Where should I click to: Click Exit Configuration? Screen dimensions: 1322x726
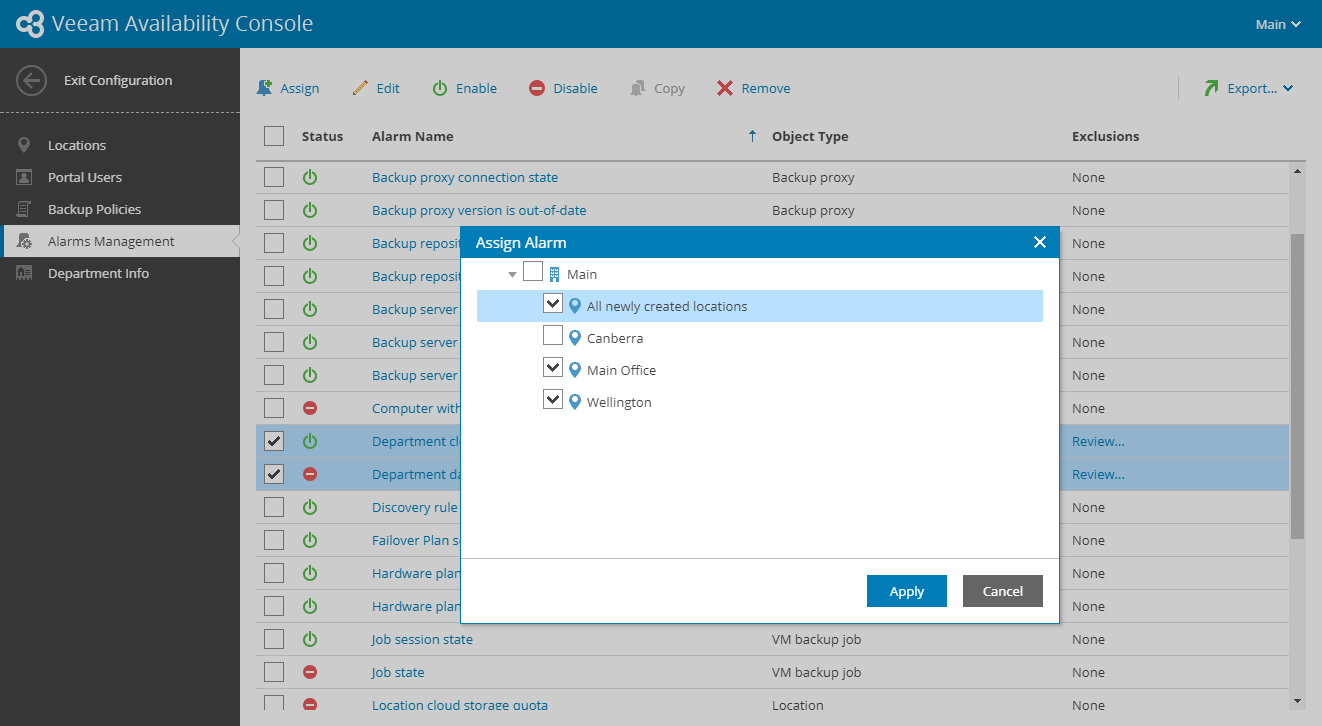[118, 80]
